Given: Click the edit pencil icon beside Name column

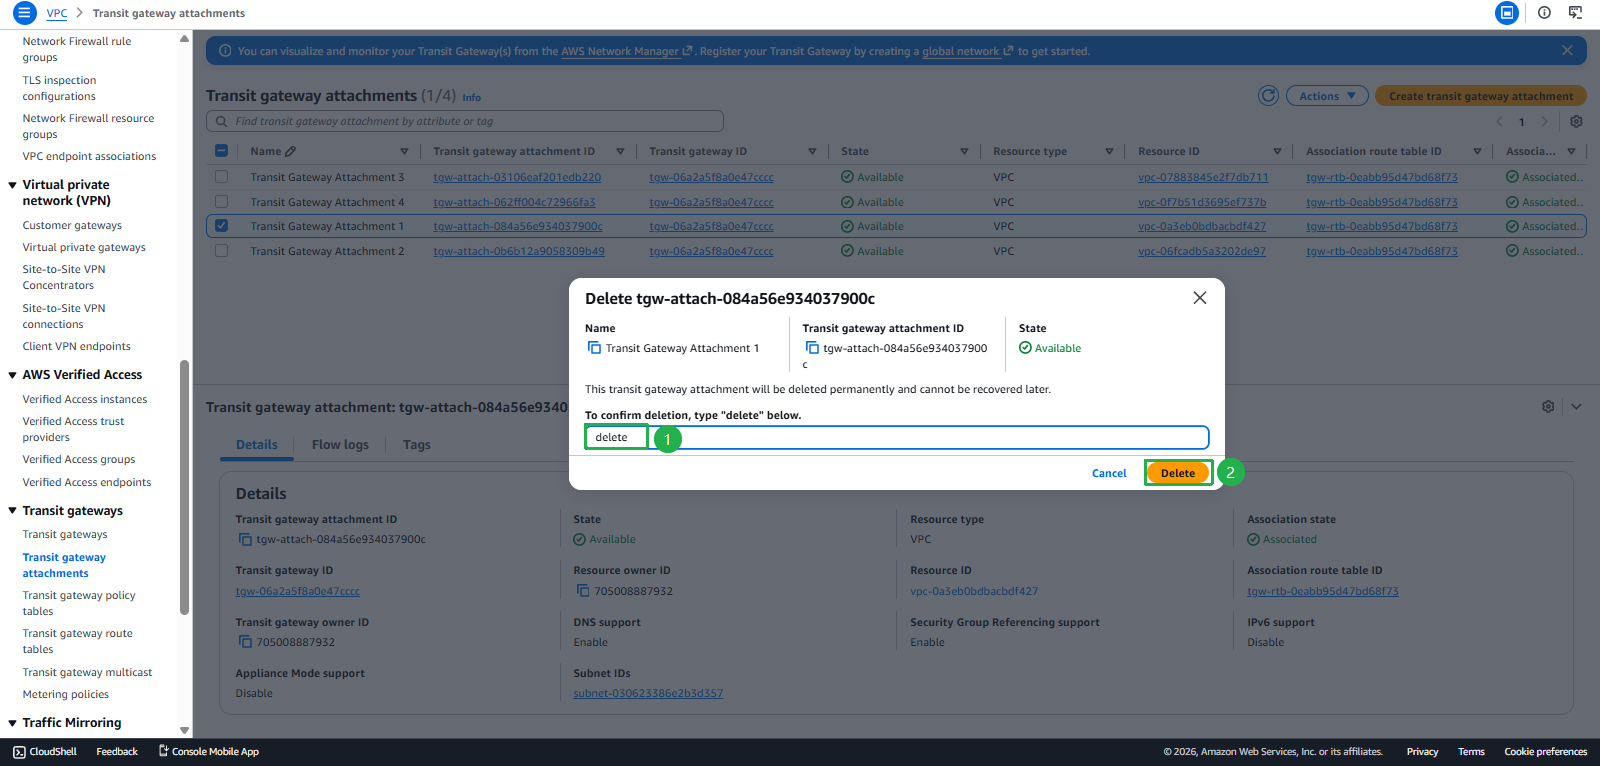Looking at the screenshot, I should point(290,152).
